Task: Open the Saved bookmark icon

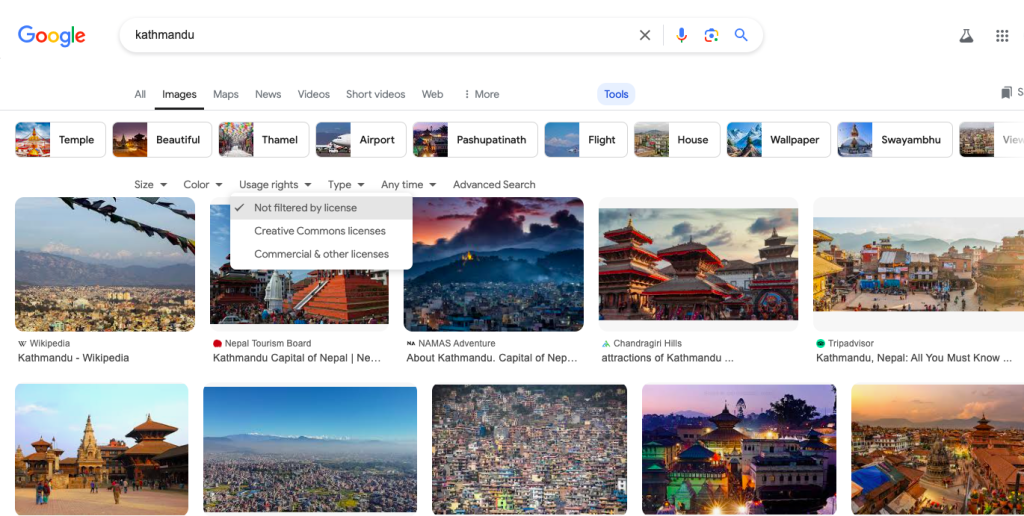Action: (1006, 93)
